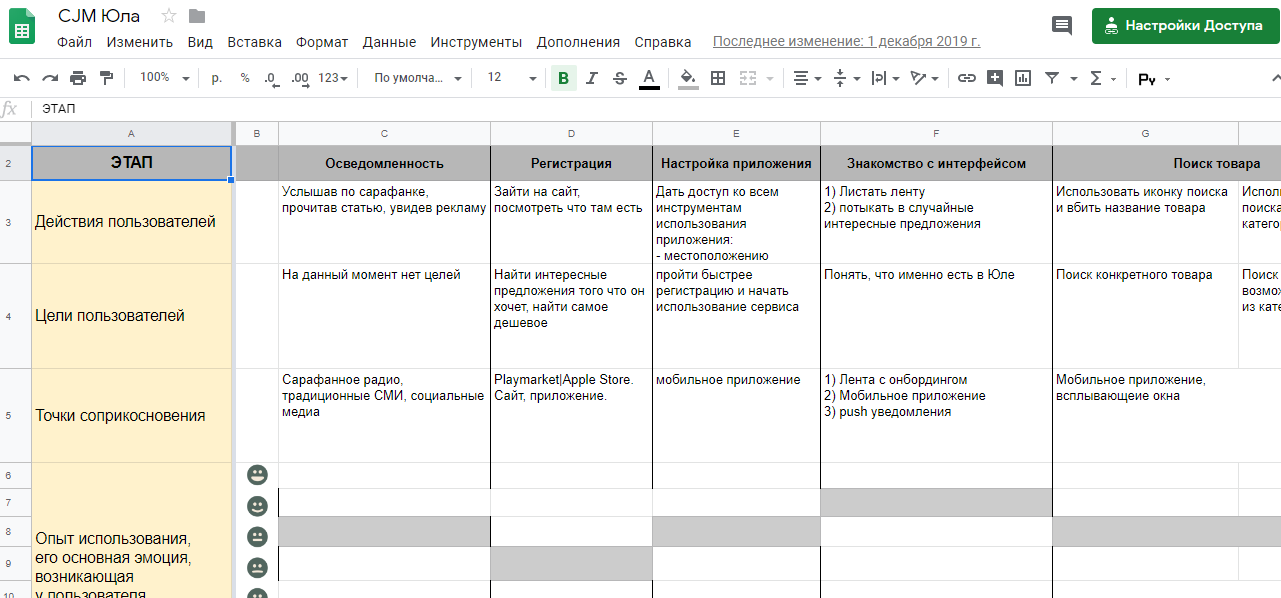Screen dimensions: 1281x598
Task: Open the Данные menu
Action: click(389, 42)
